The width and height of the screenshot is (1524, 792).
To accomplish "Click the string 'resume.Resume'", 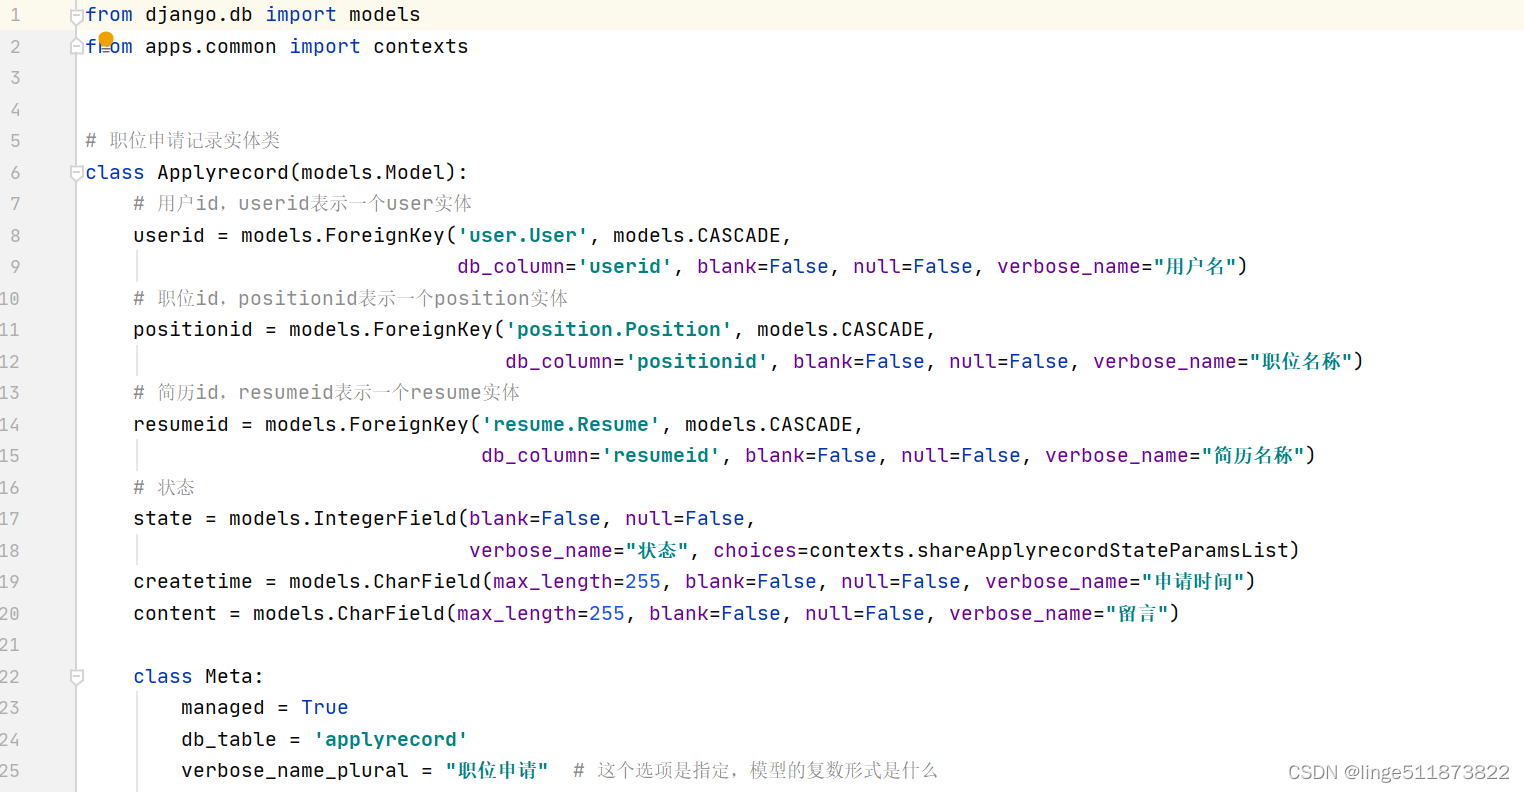I will 571,425.
